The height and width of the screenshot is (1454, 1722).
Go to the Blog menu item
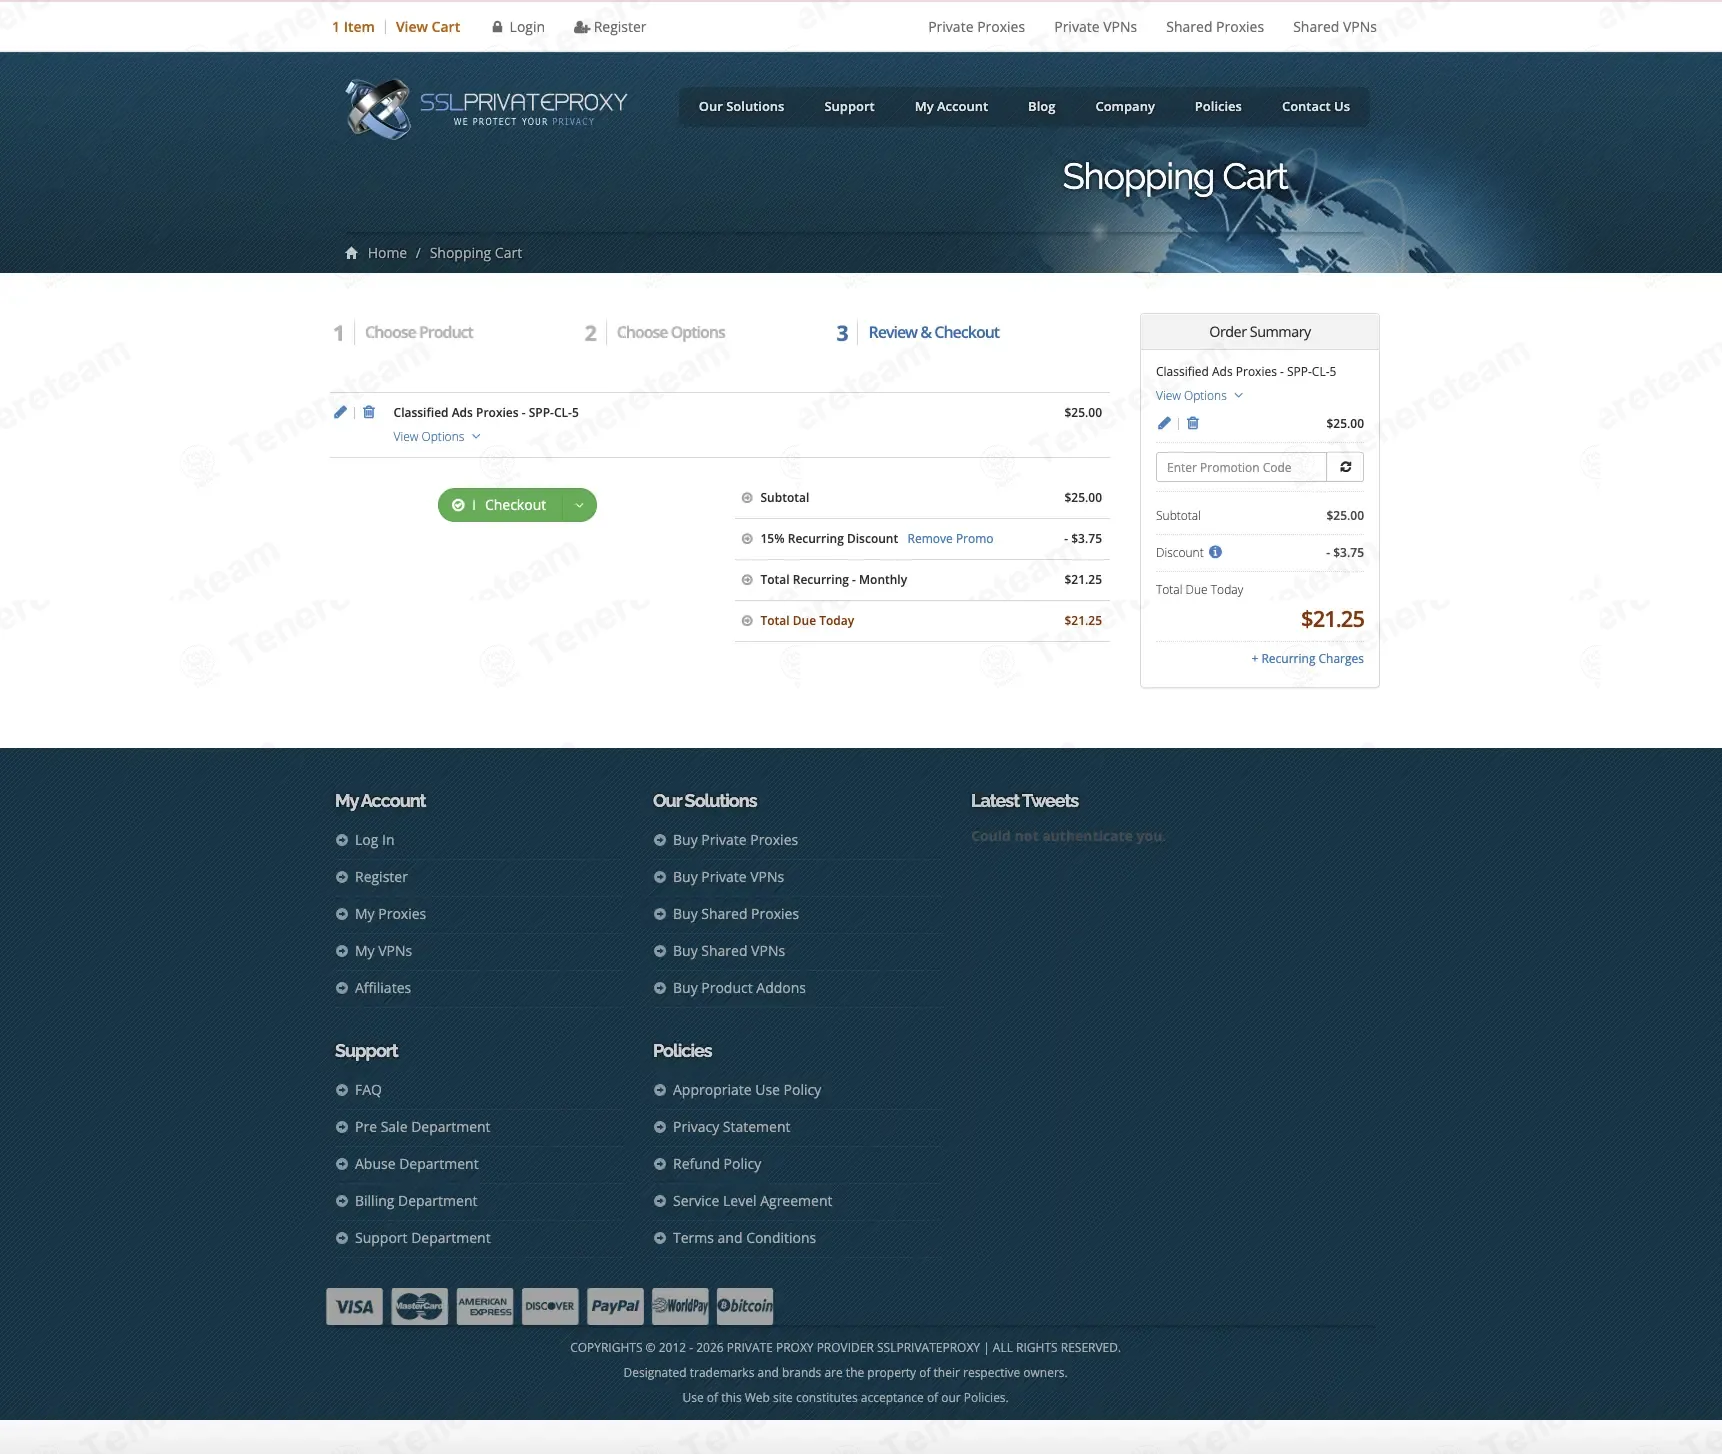coord(1041,107)
